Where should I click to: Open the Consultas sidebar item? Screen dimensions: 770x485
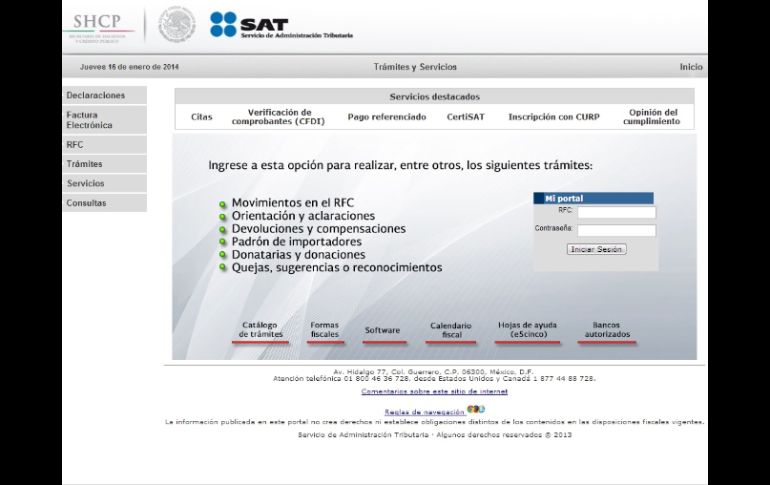(x=104, y=203)
